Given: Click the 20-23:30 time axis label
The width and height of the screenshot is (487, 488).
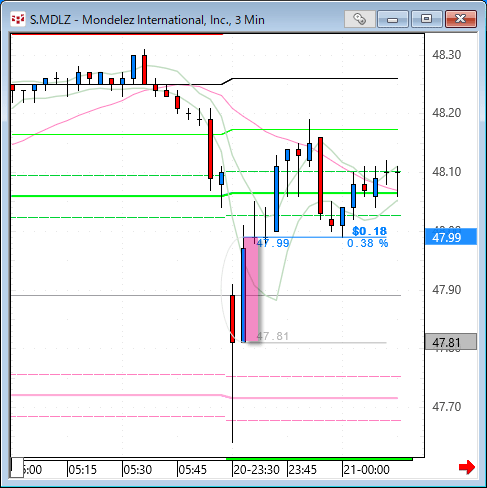Looking at the screenshot, I should (256, 470).
